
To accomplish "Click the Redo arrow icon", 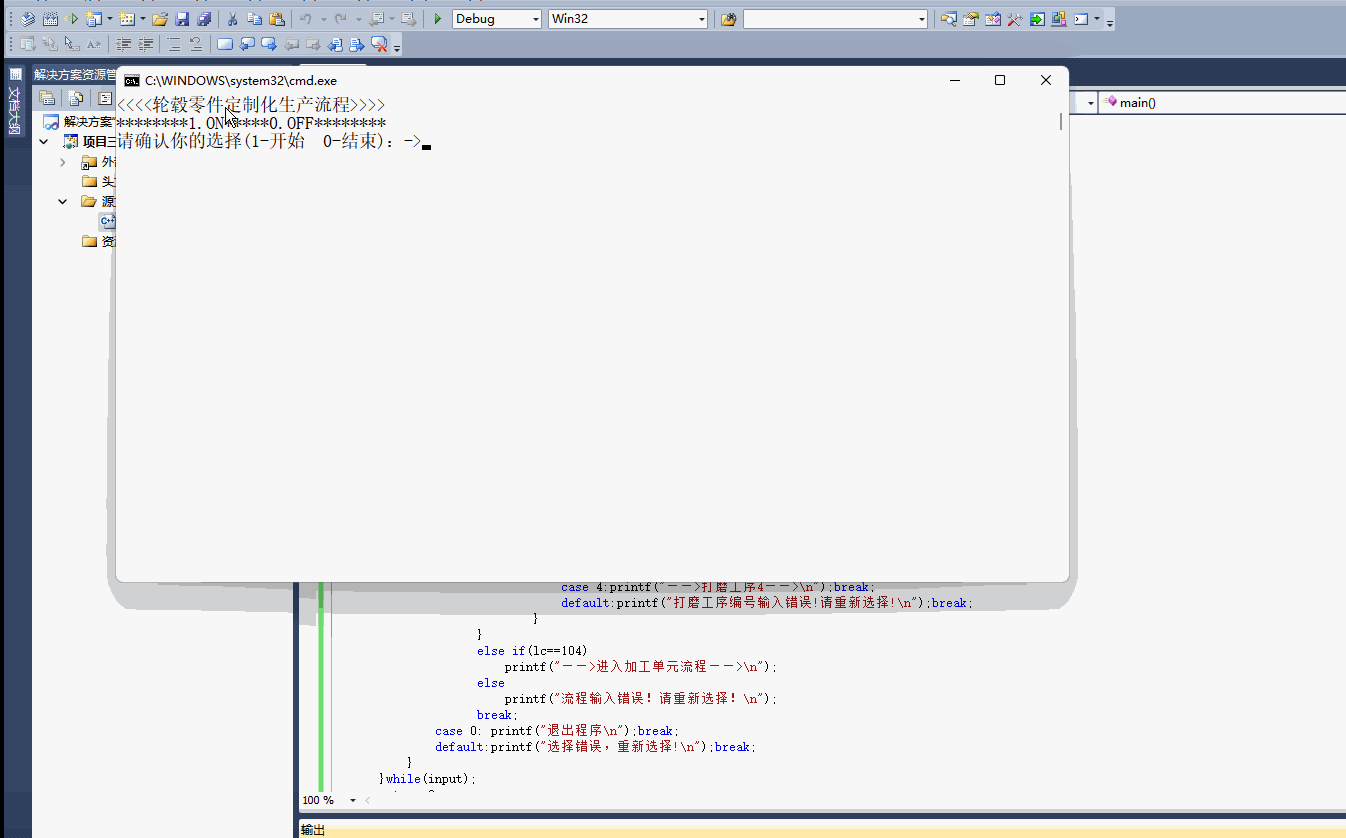I will coord(341,19).
